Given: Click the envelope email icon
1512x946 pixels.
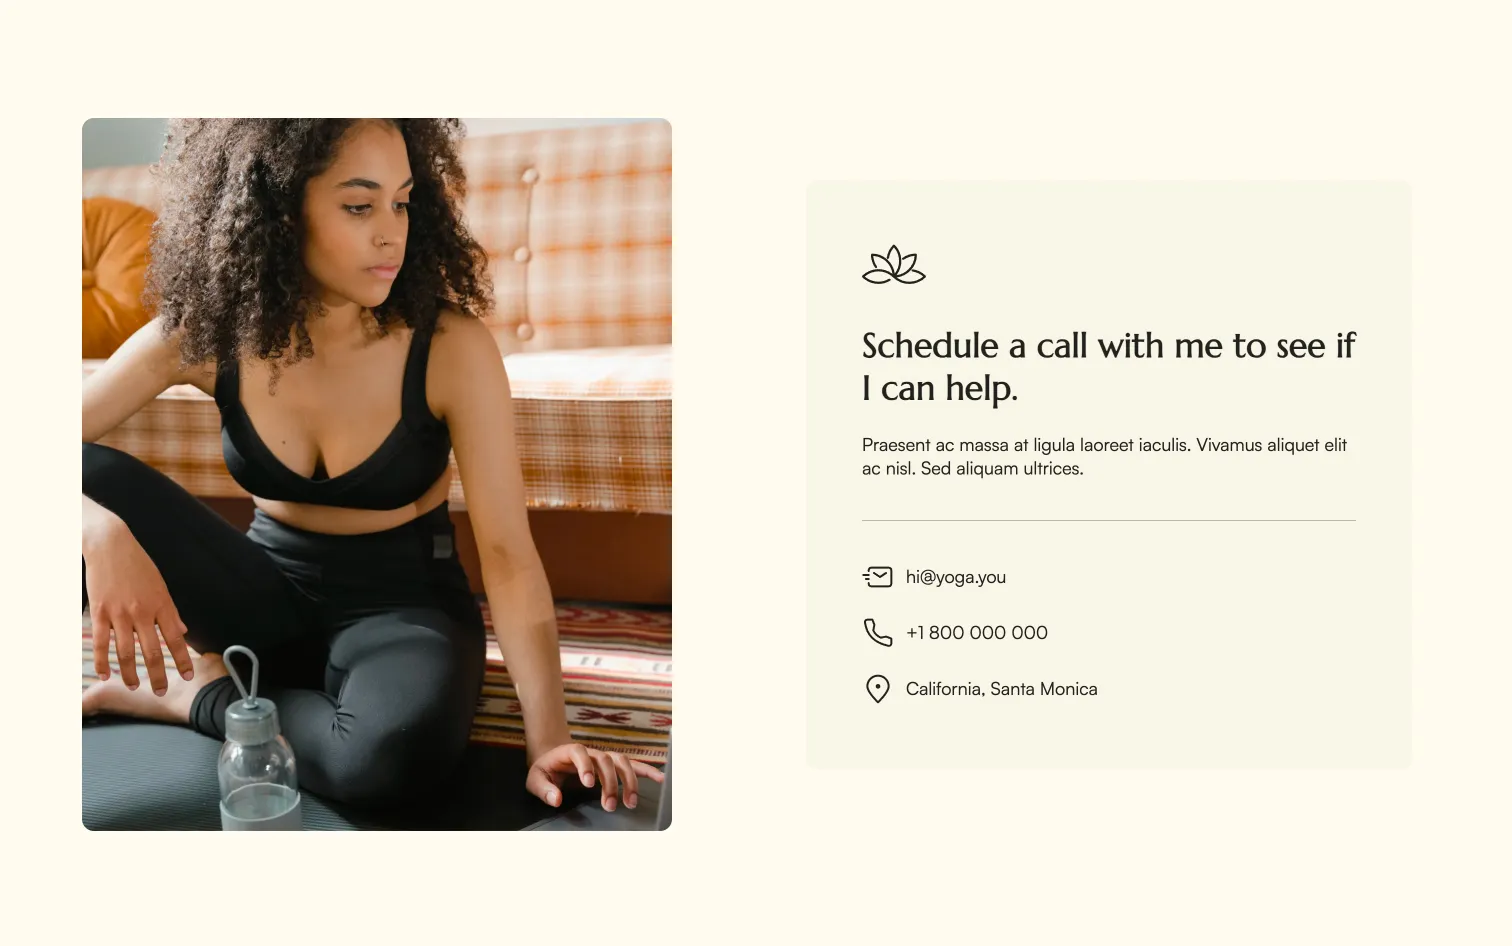Looking at the screenshot, I should coord(877,577).
